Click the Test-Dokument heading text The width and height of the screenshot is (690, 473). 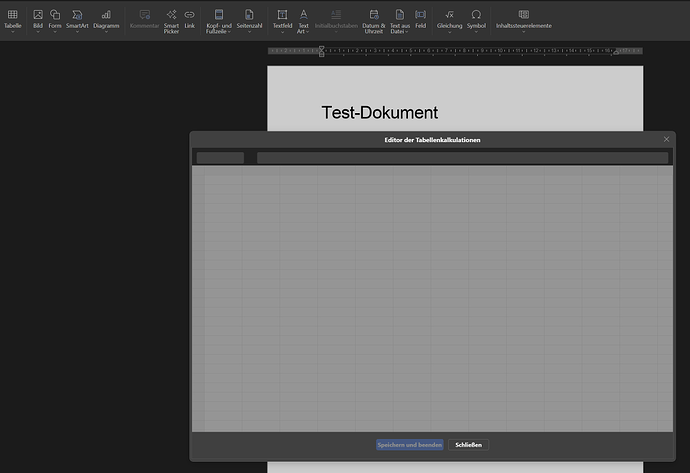pos(380,113)
